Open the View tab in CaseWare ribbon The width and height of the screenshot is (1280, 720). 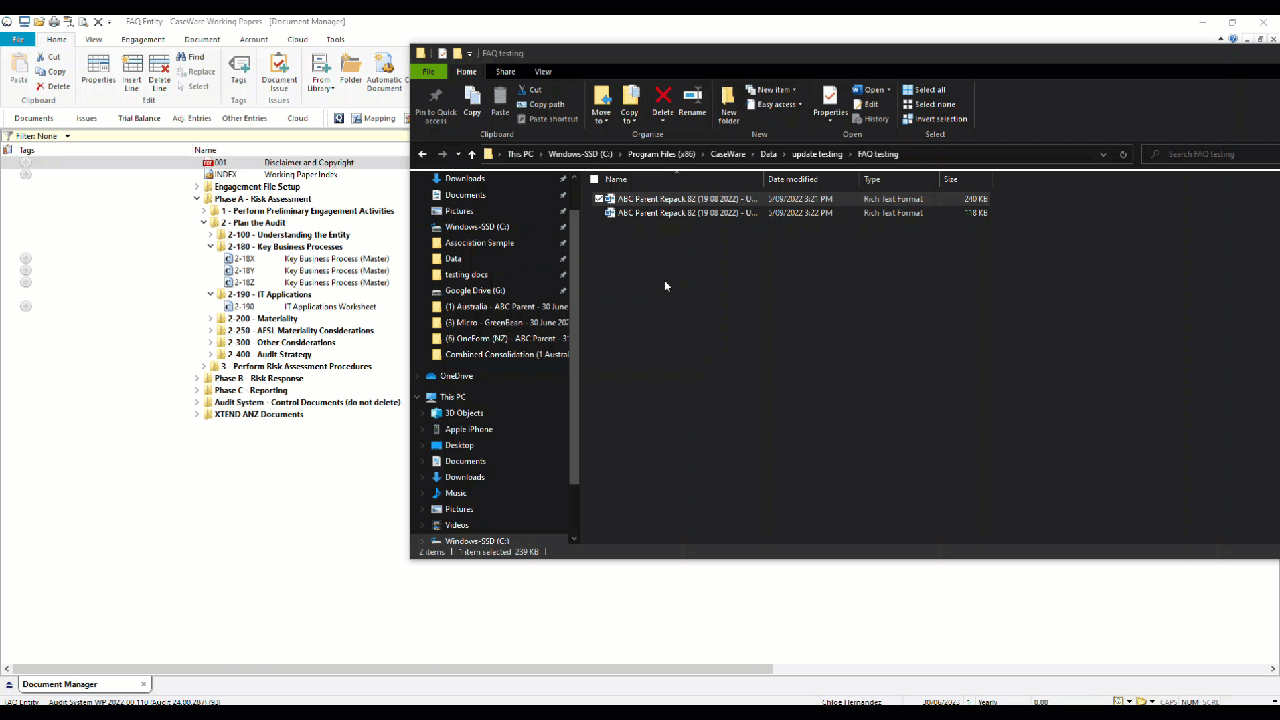click(94, 40)
